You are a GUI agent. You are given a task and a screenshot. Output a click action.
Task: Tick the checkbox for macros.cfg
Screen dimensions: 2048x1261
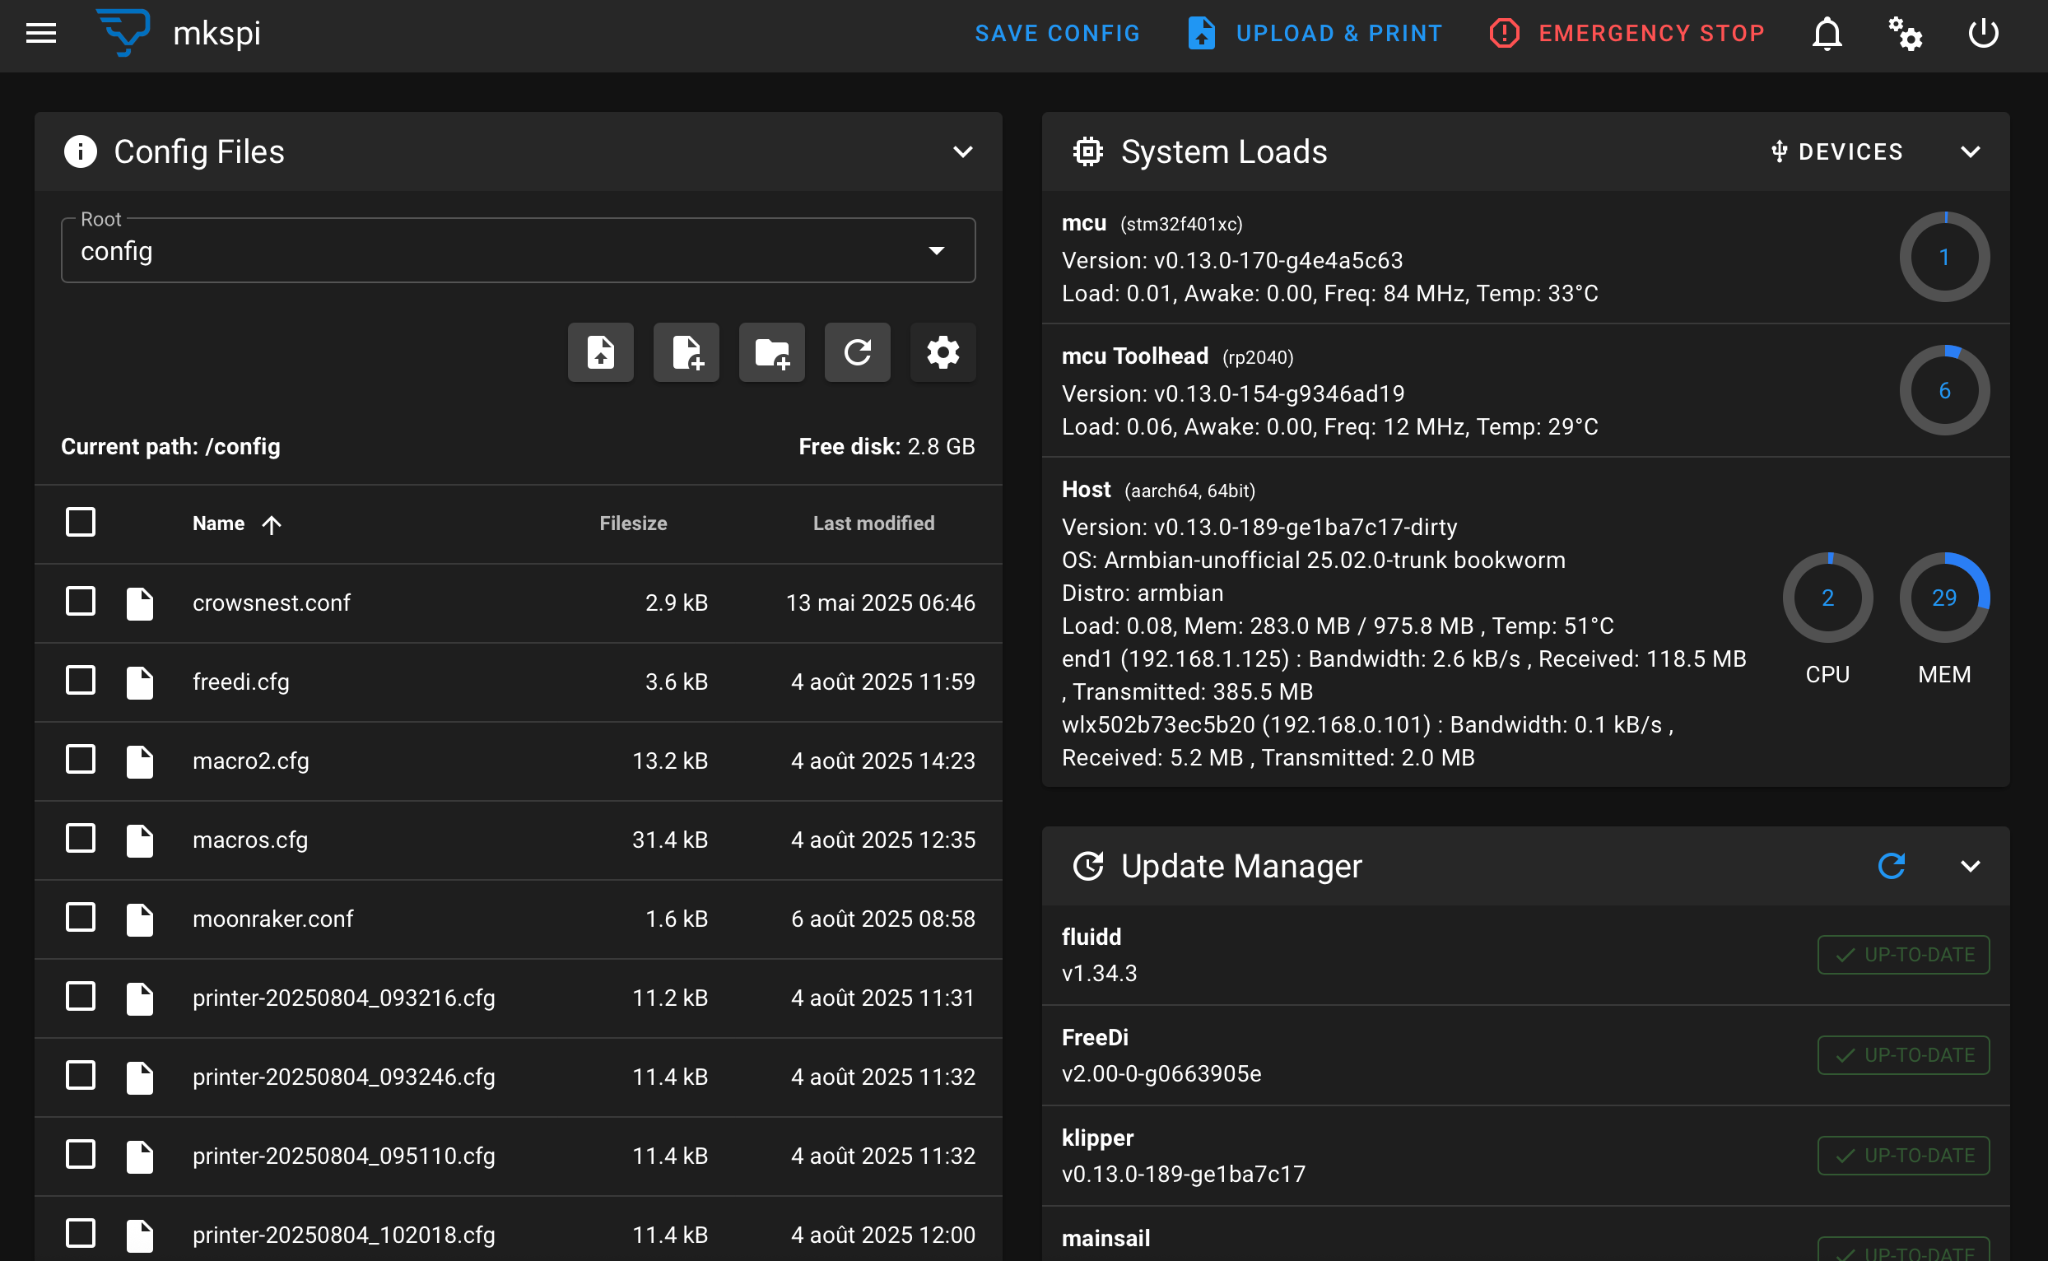[81, 839]
